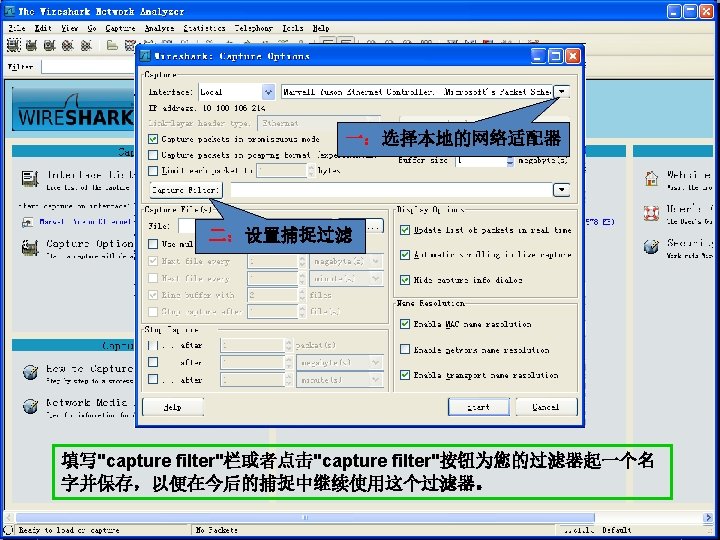Click the capture filter text field
The image size is (720, 540).
391,189
